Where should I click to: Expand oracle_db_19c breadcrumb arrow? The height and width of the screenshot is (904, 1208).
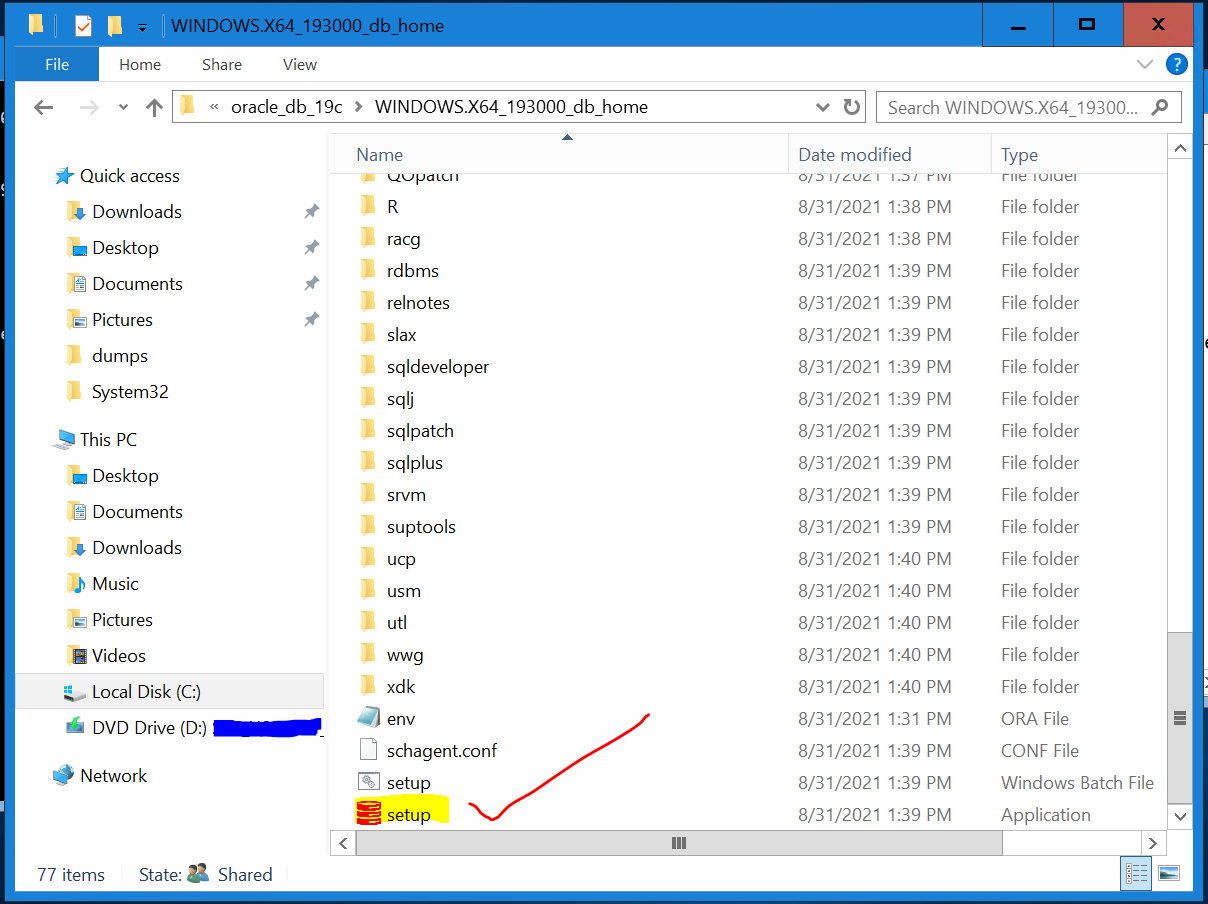pyautogui.click(x=359, y=107)
